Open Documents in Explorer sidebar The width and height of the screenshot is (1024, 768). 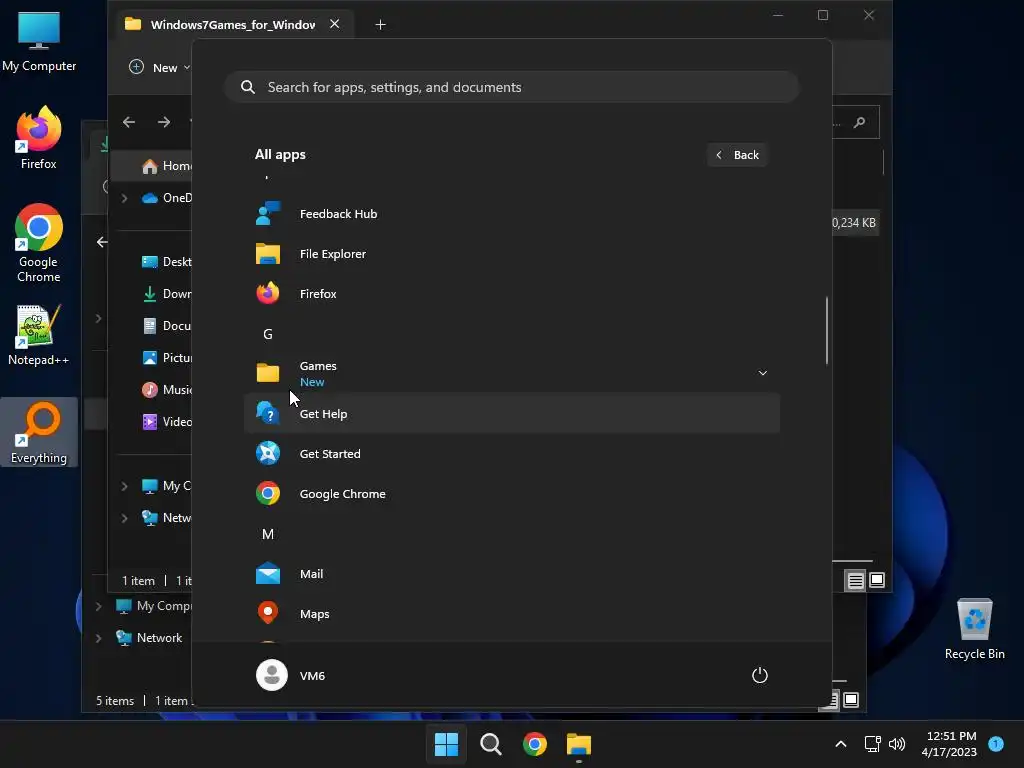(x=165, y=326)
